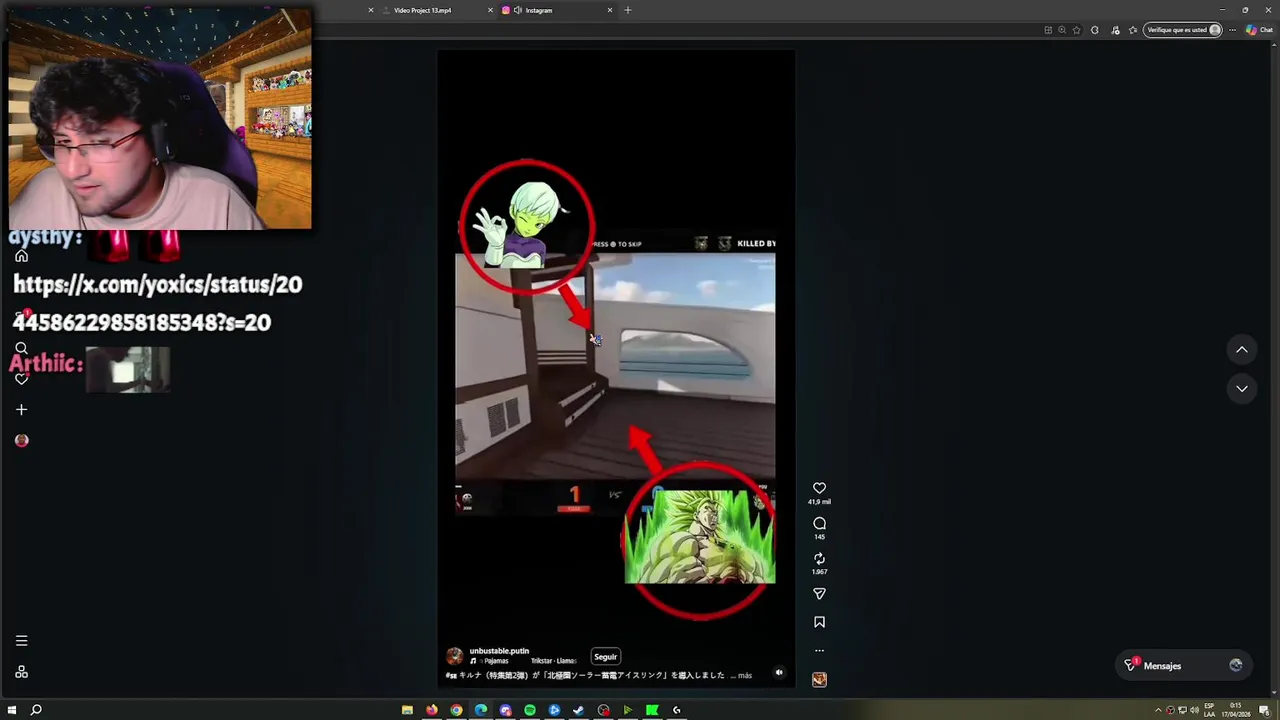Open Google Chrome from the taskbar
1280x720 pixels.
click(456, 710)
